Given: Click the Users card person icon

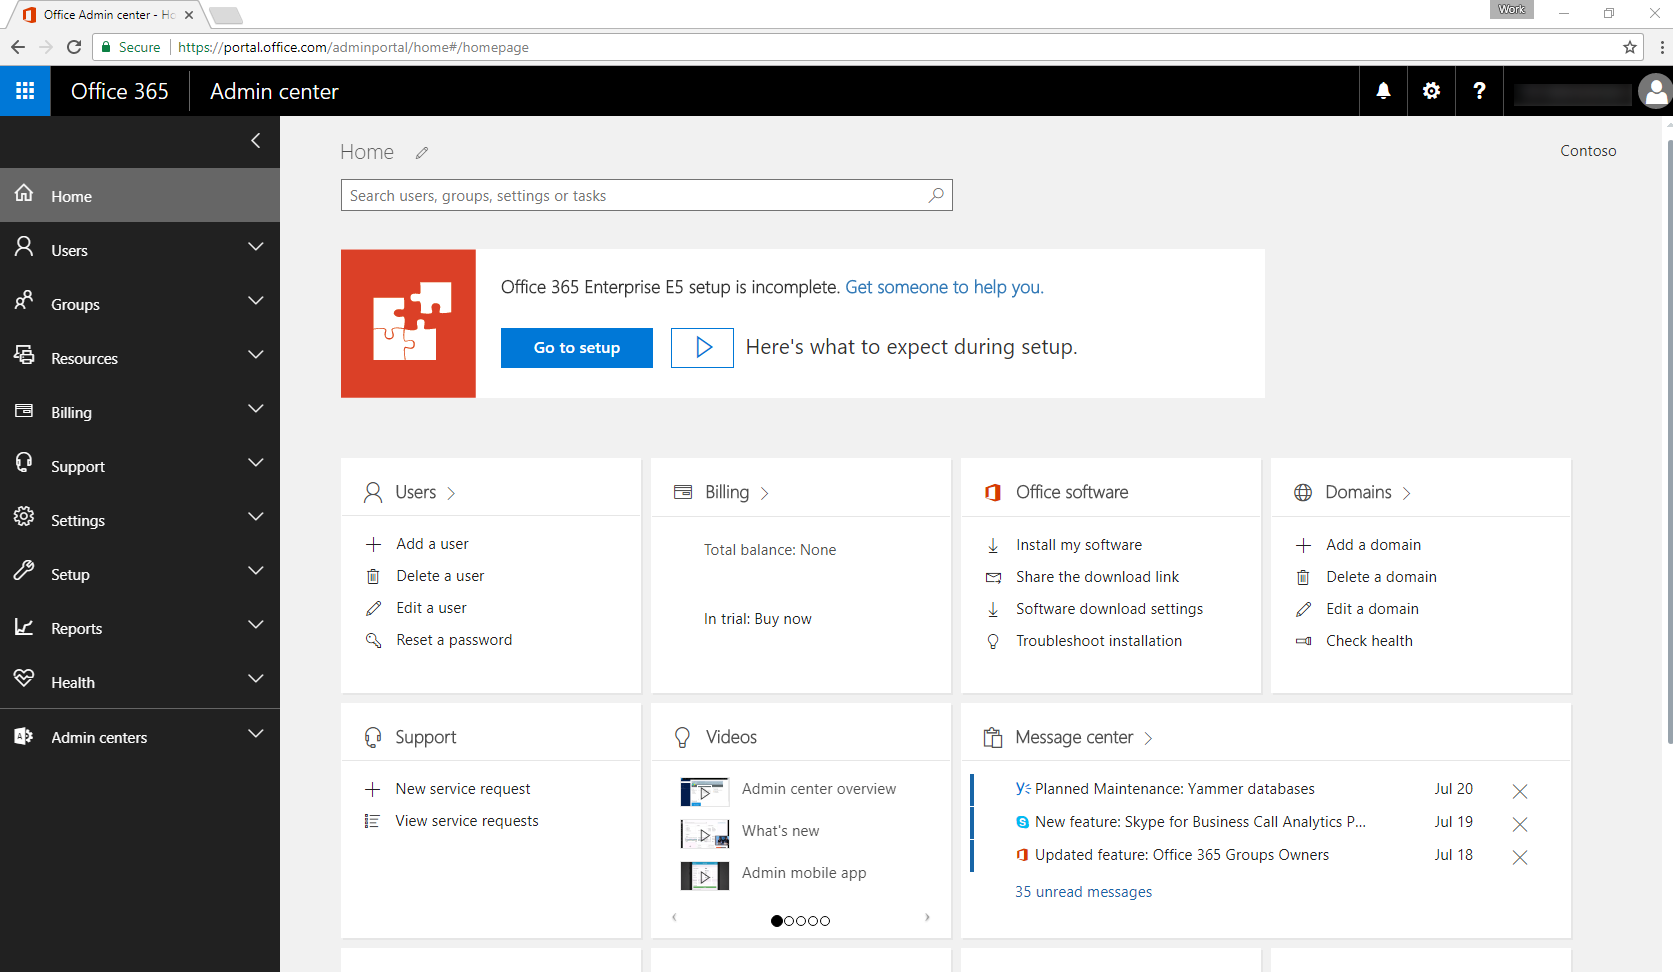Looking at the screenshot, I should point(373,492).
